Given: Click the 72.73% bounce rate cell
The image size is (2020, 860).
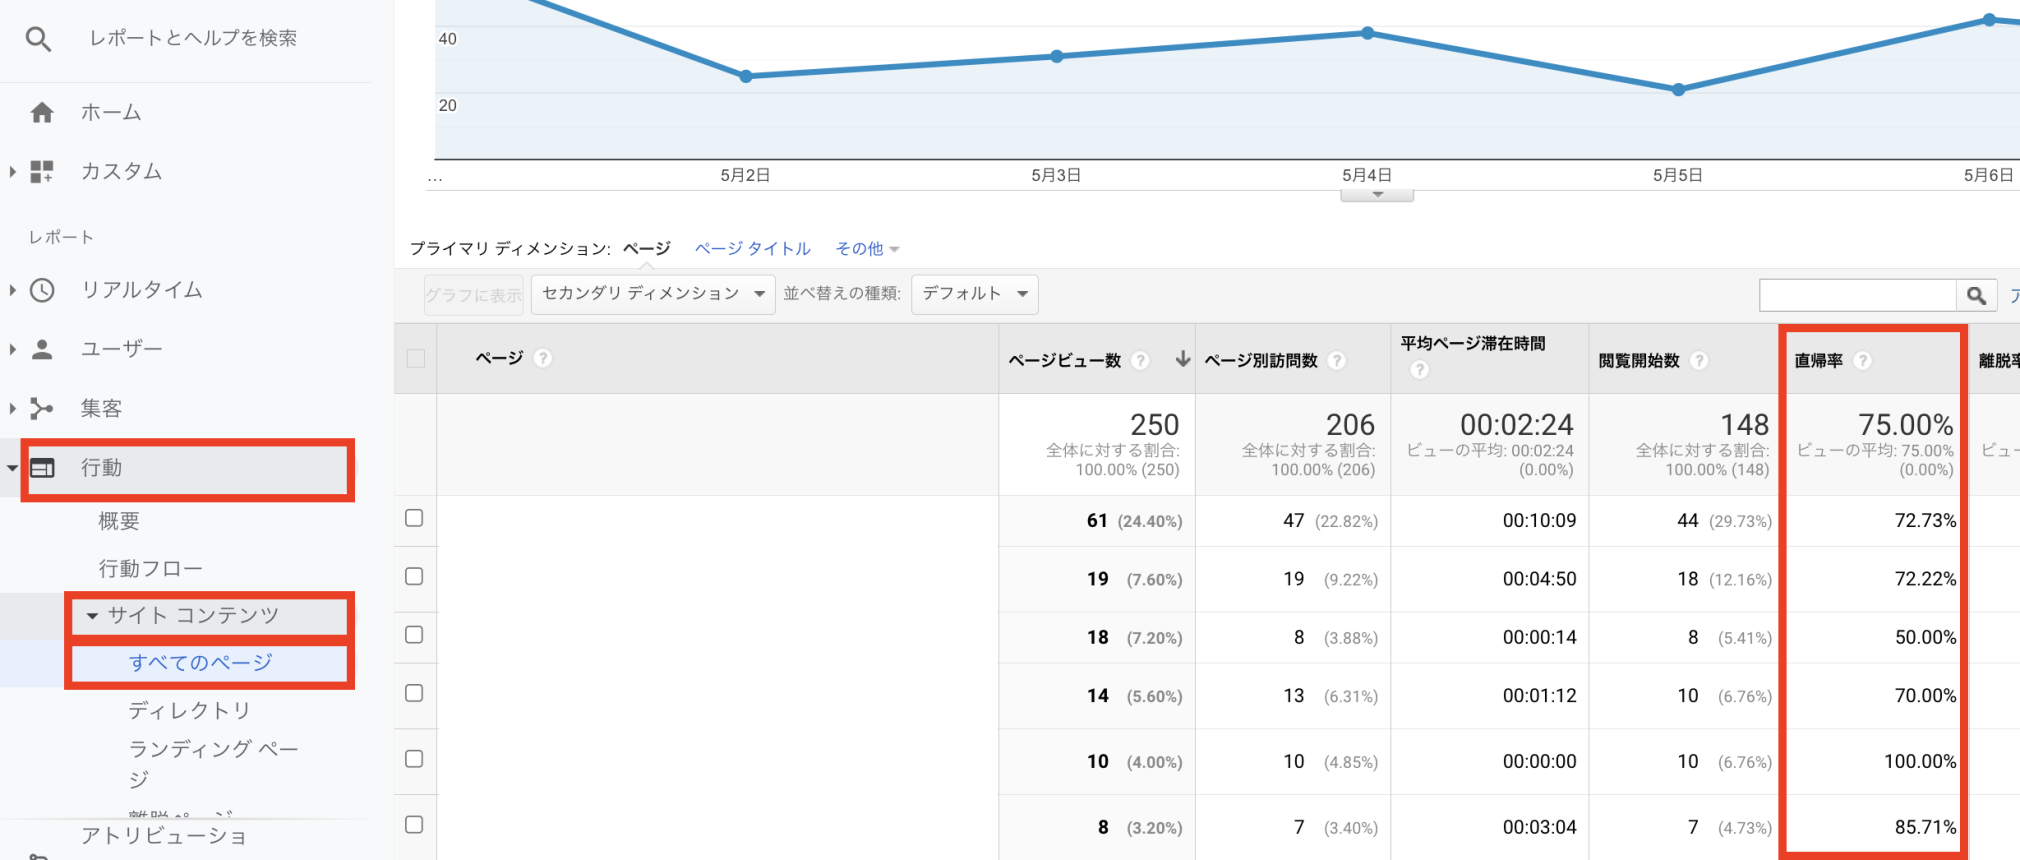Looking at the screenshot, I should coord(1925,521).
